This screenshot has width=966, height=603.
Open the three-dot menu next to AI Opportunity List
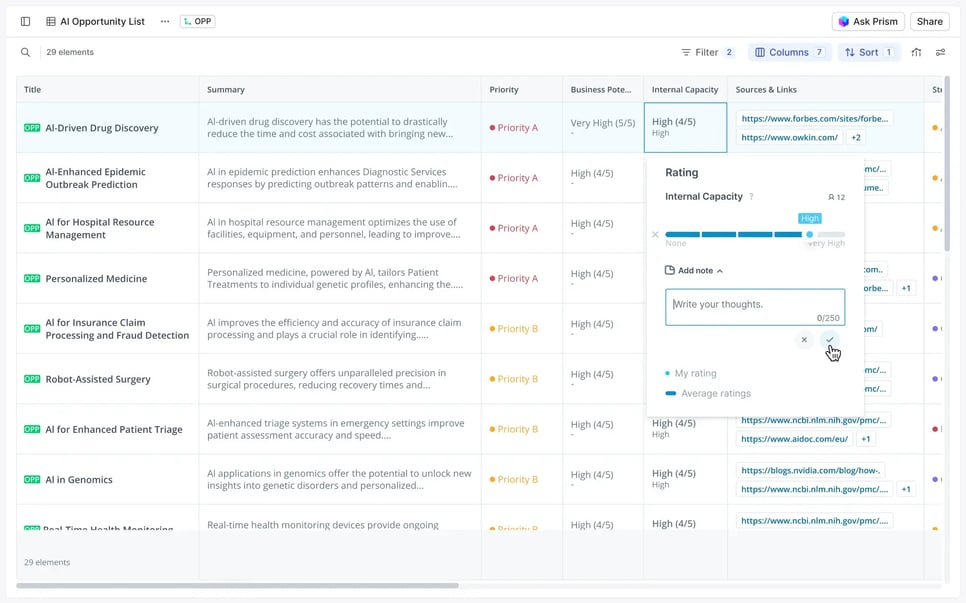click(x=163, y=21)
